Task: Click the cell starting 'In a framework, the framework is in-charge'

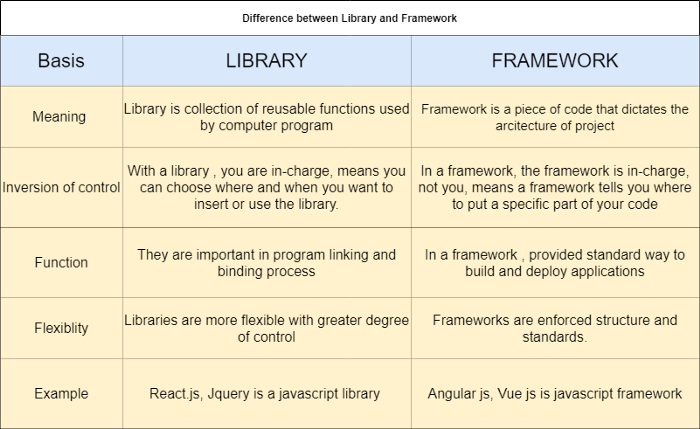Action: pyautogui.click(x=554, y=187)
